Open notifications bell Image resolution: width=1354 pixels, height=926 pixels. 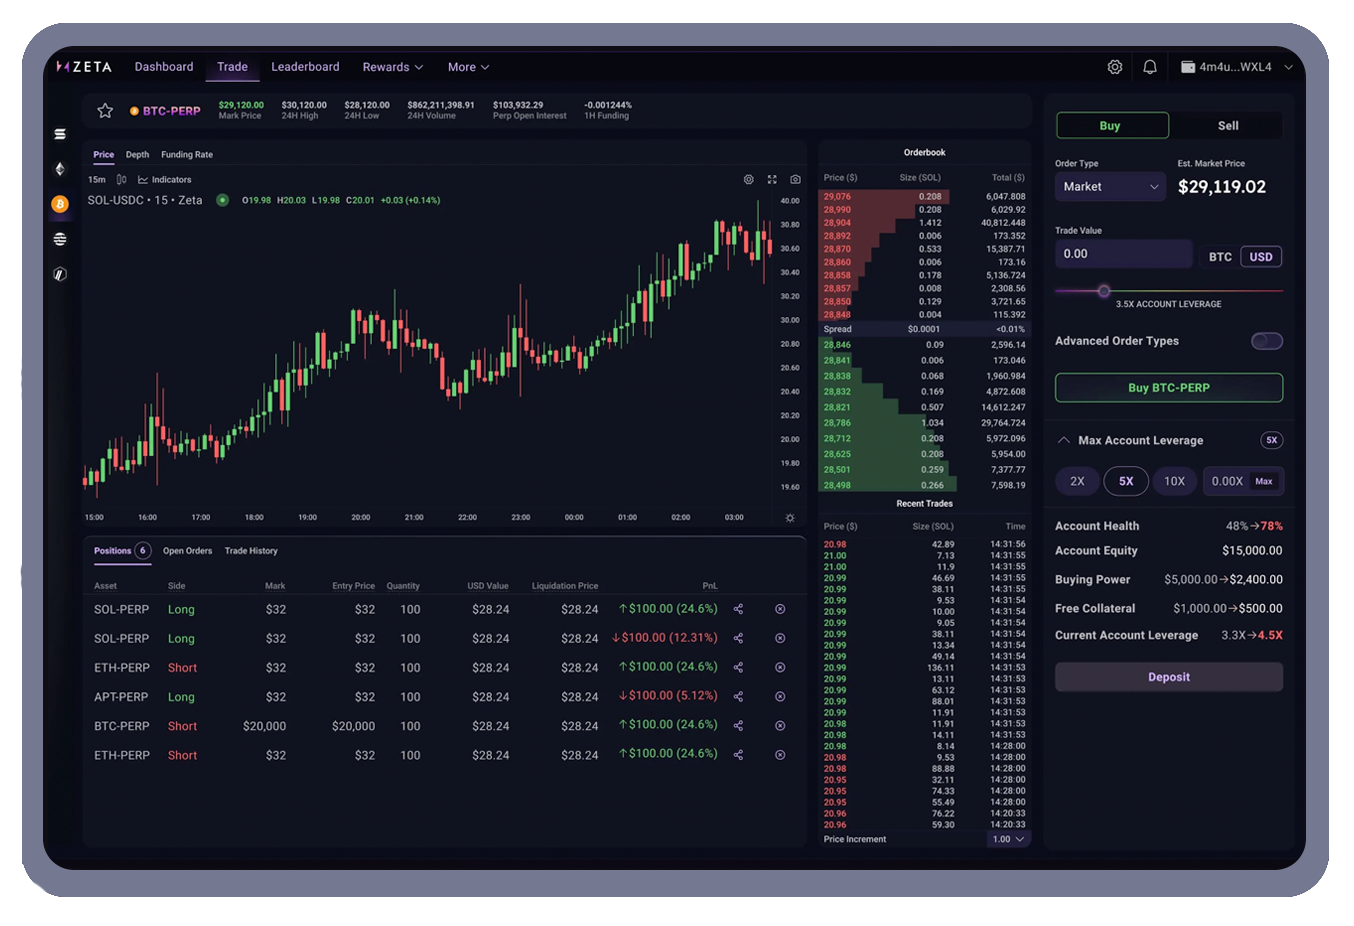[x=1150, y=67]
